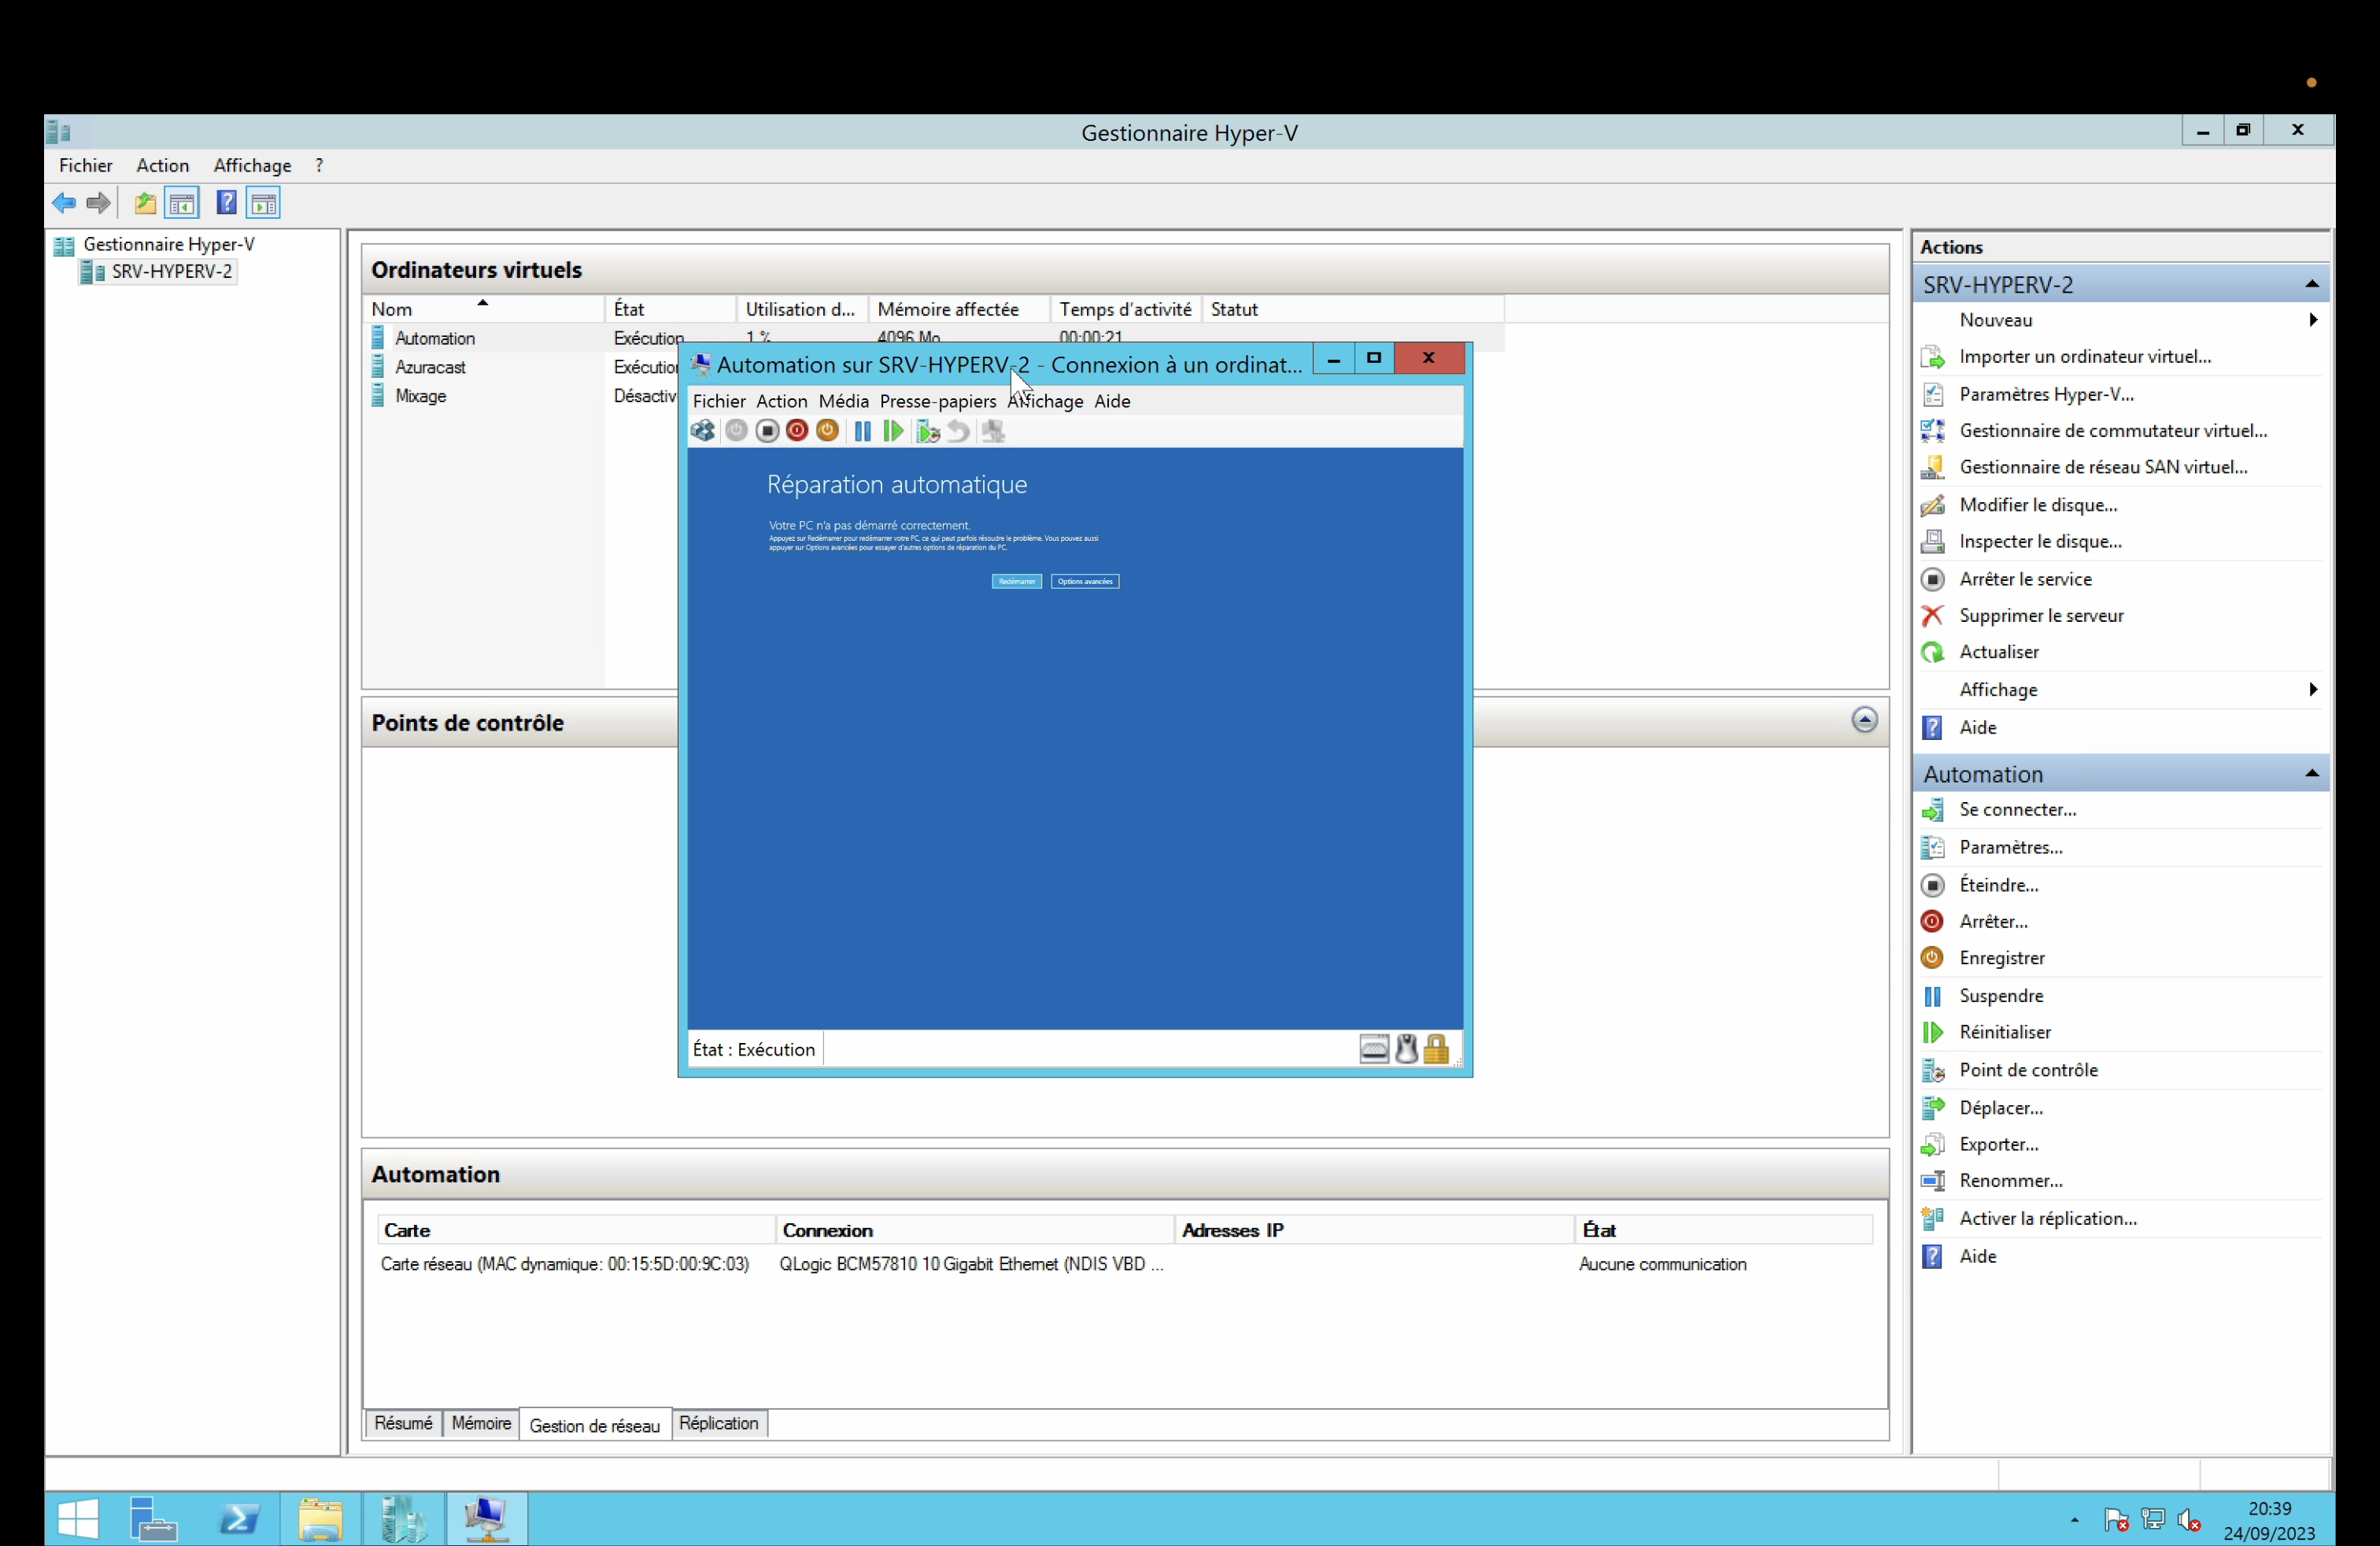Open Paramètres Hyper-V in Actions pane
The height and width of the screenshot is (1546, 2380).
(x=2046, y=394)
